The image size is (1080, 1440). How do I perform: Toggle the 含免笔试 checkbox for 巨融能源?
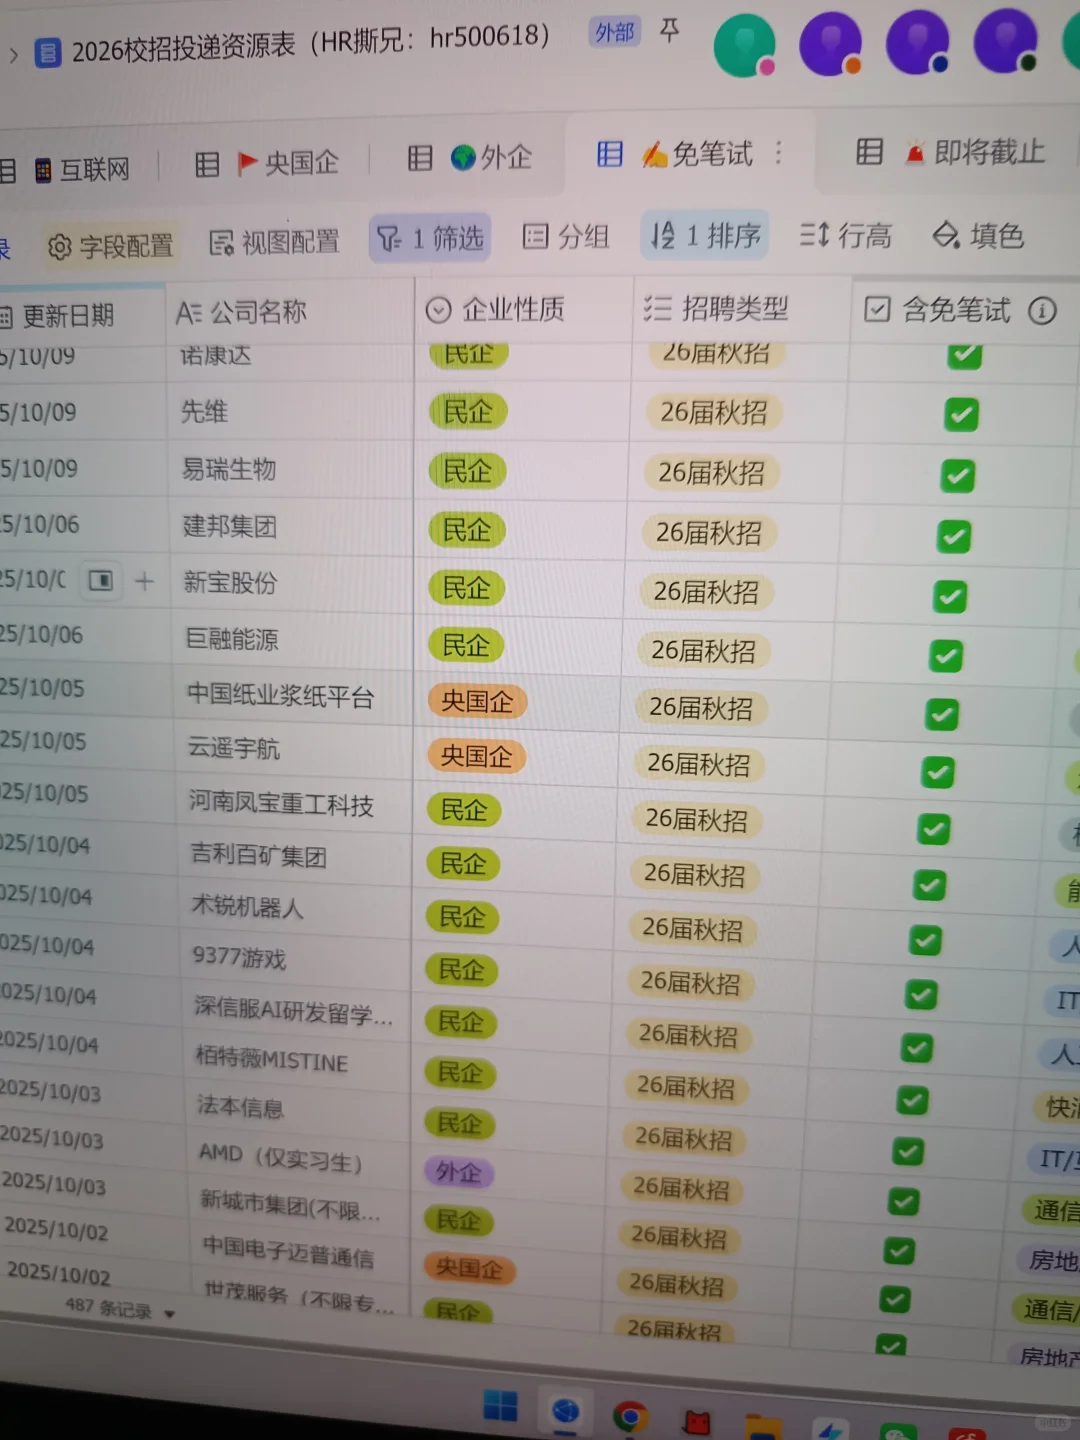pos(946,656)
